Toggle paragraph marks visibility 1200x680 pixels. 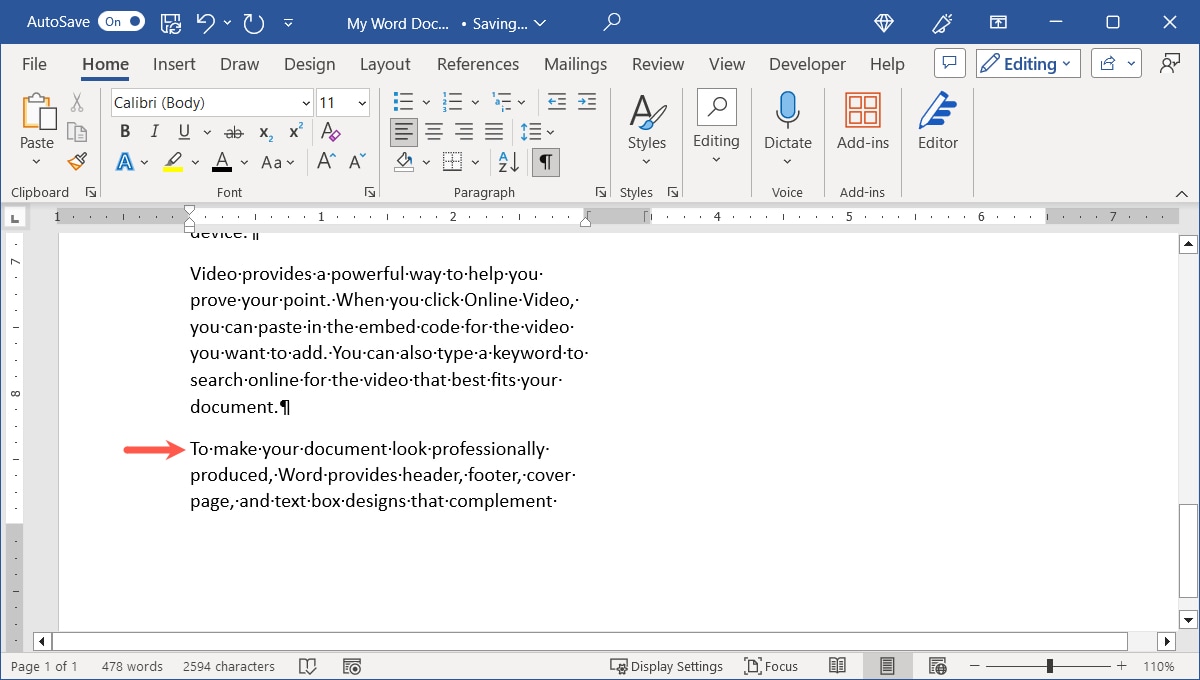(545, 161)
